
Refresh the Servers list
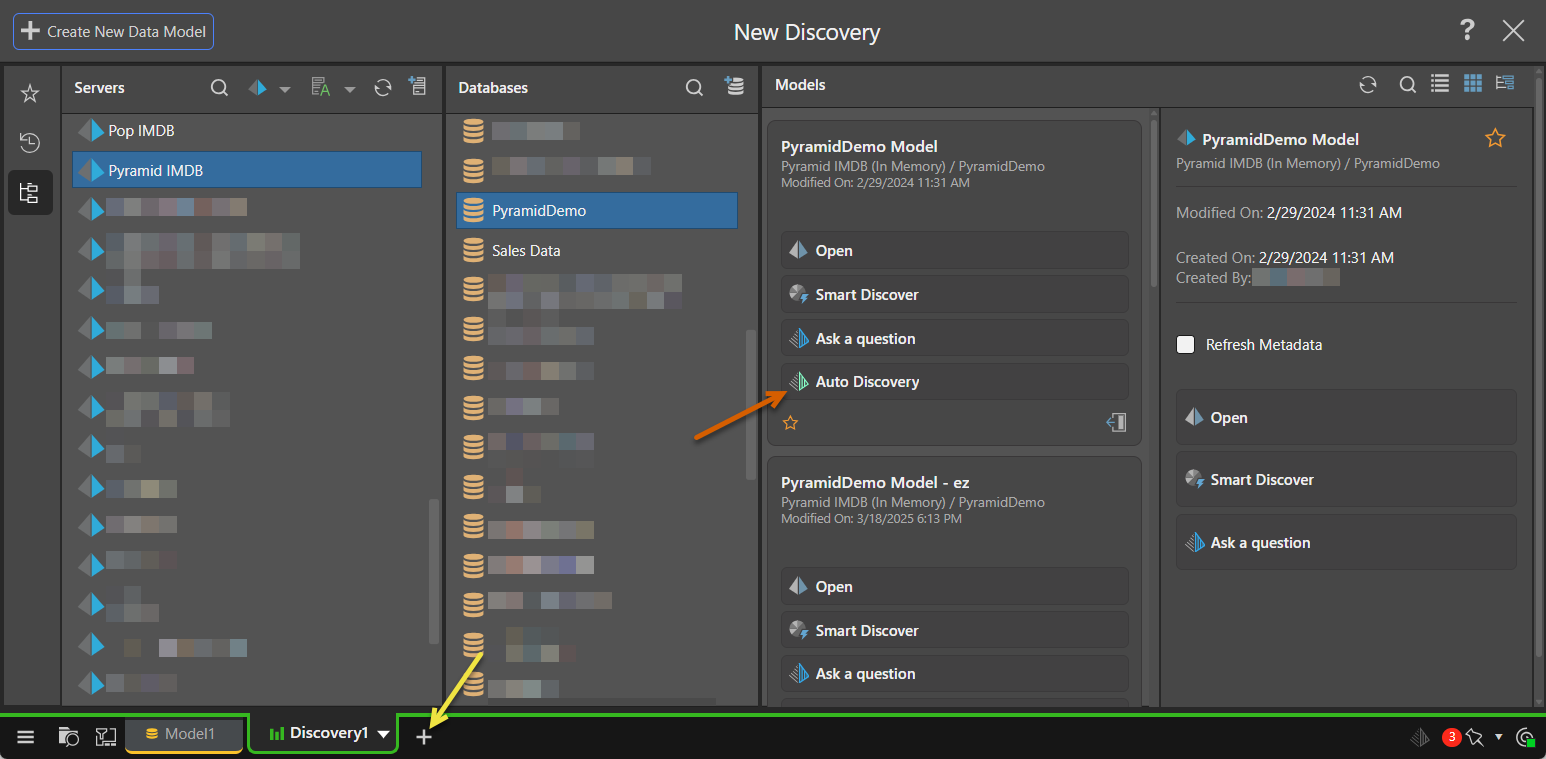[x=382, y=88]
